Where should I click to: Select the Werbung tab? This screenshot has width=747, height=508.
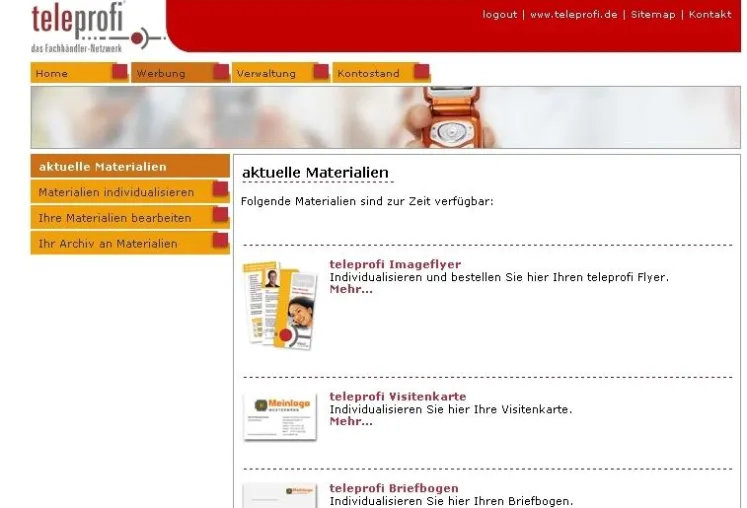tap(180, 73)
